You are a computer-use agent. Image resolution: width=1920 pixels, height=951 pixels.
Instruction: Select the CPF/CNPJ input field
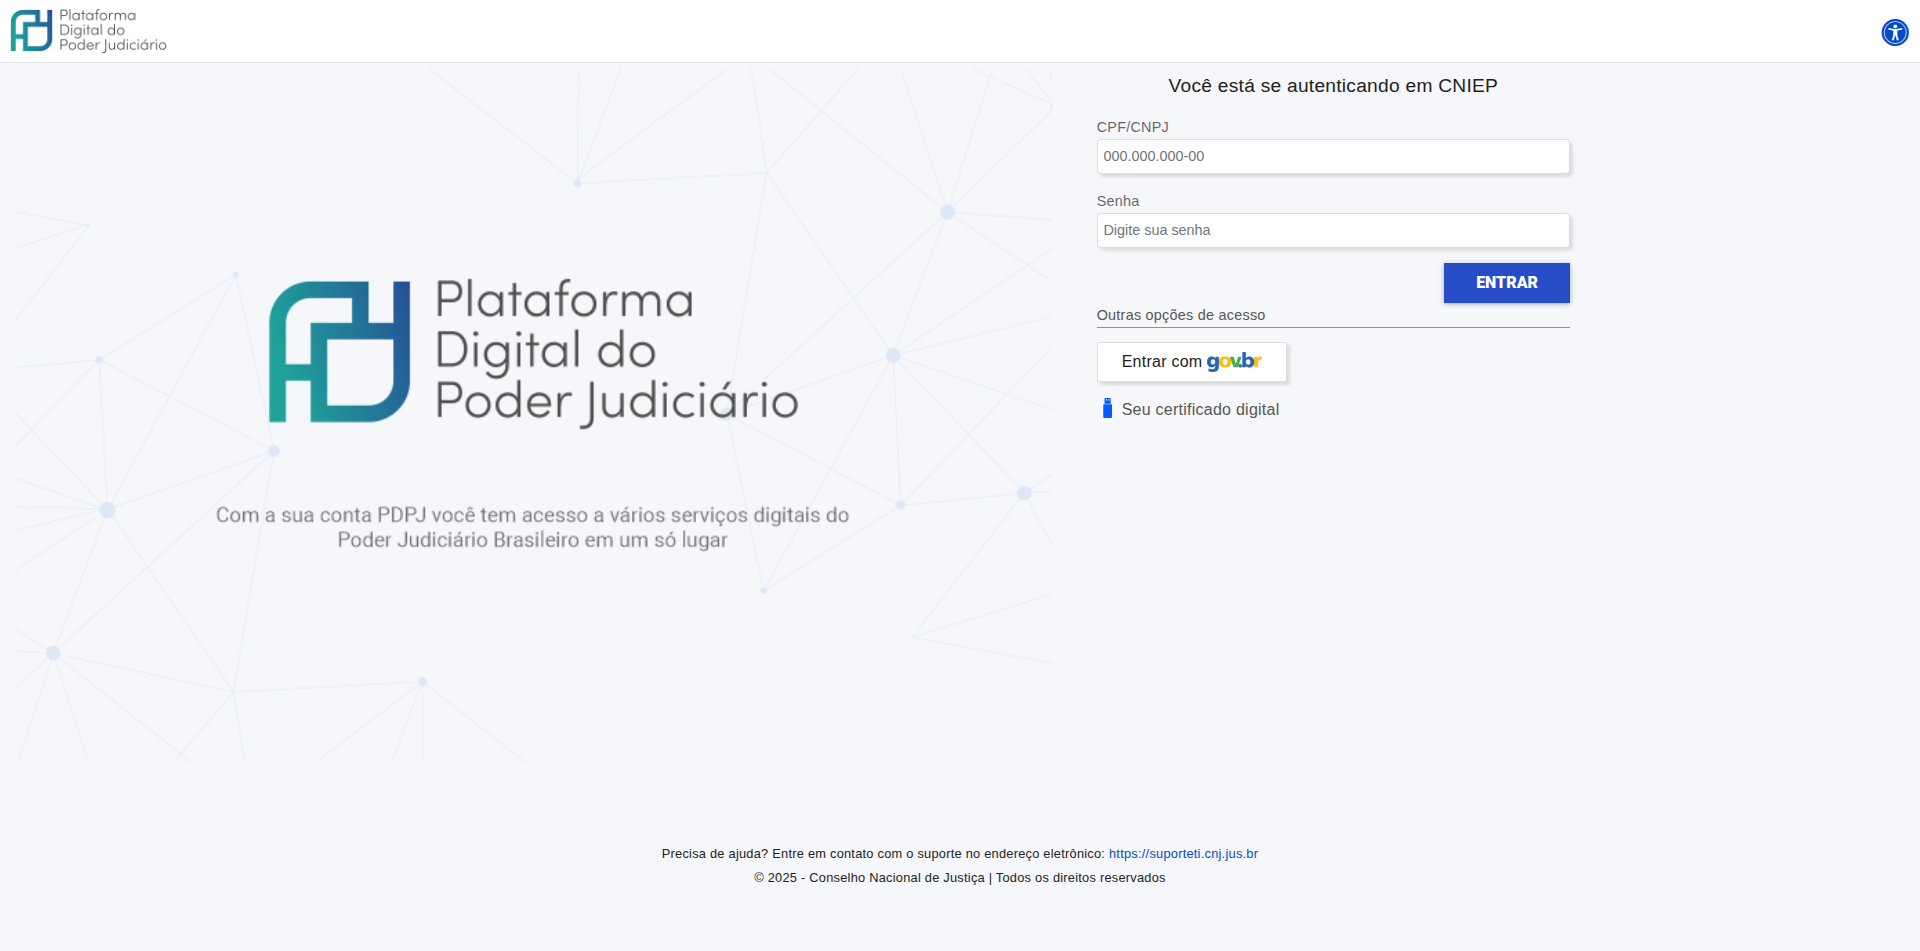(x=1332, y=156)
